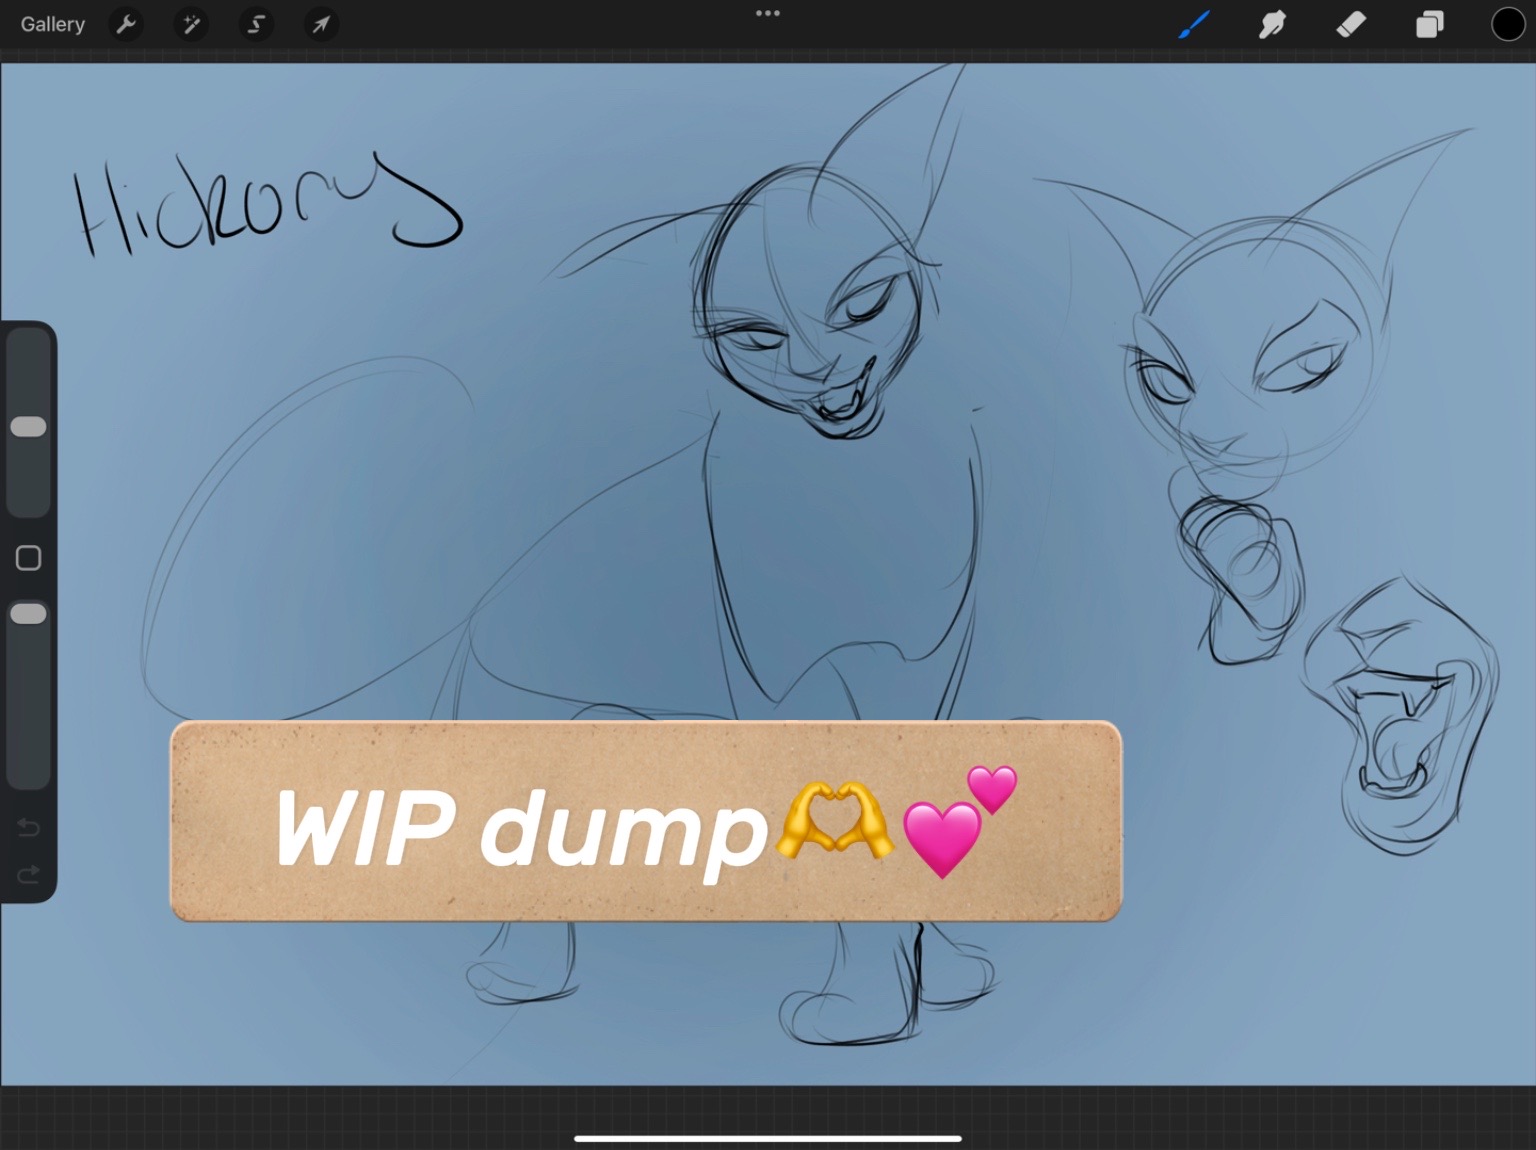1536x1150 pixels.
Task: Select the Eraser tool
Action: tap(1351, 24)
